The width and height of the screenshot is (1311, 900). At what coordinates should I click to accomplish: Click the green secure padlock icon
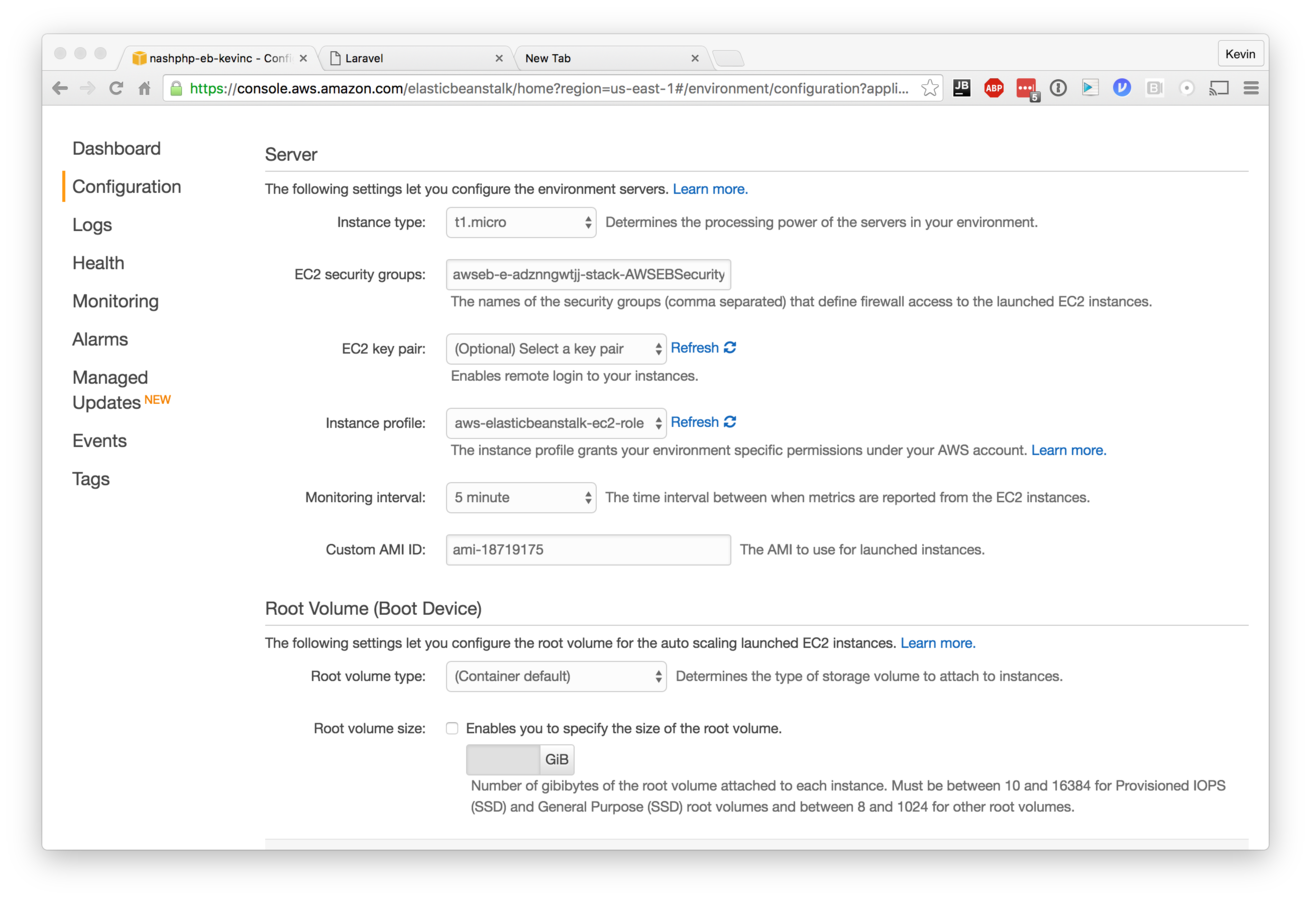[x=177, y=88]
